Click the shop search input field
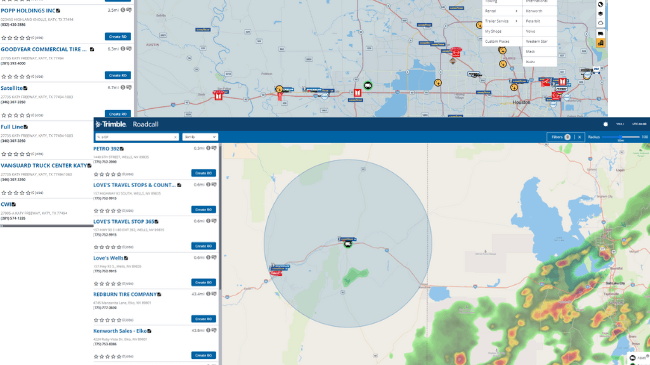Image resolution: width=650 pixels, height=365 pixels. click(x=137, y=137)
